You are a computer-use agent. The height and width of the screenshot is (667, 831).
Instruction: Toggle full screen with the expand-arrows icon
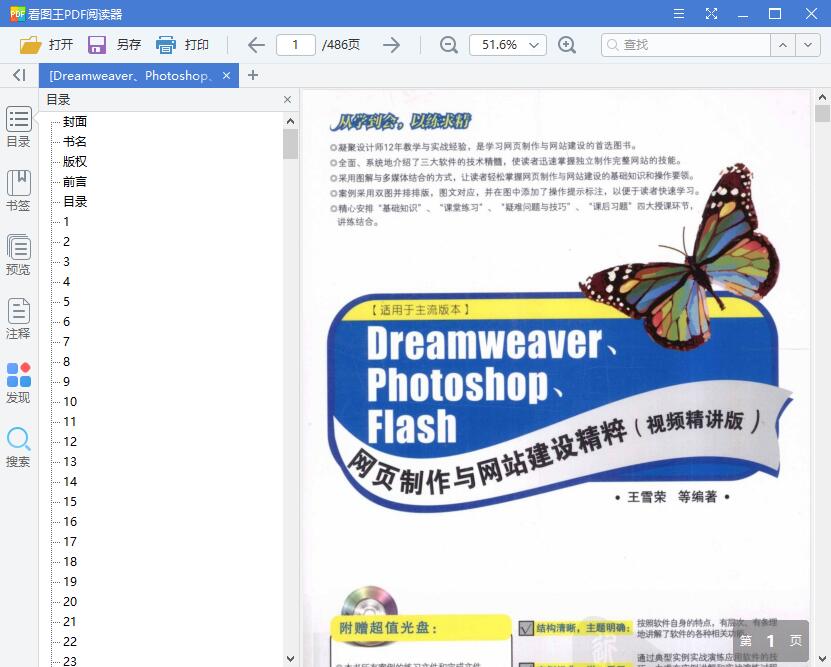click(x=711, y=14)
